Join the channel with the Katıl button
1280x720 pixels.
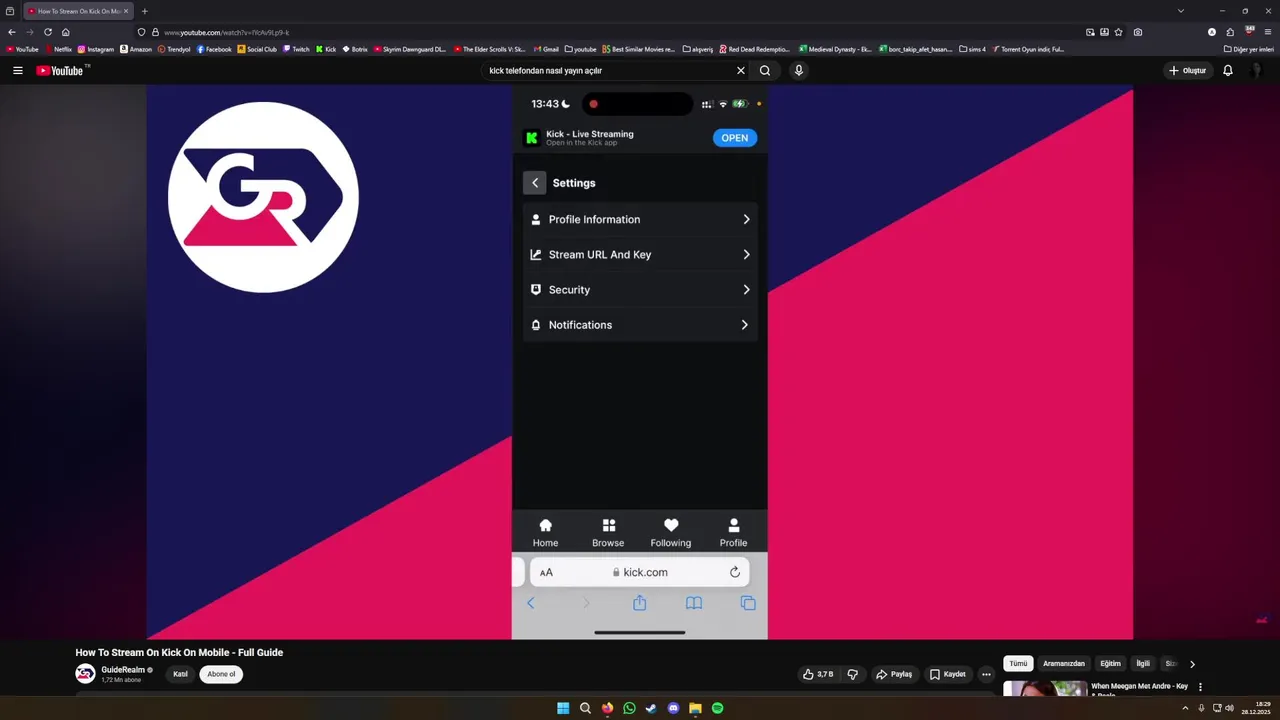click(180, 674)
